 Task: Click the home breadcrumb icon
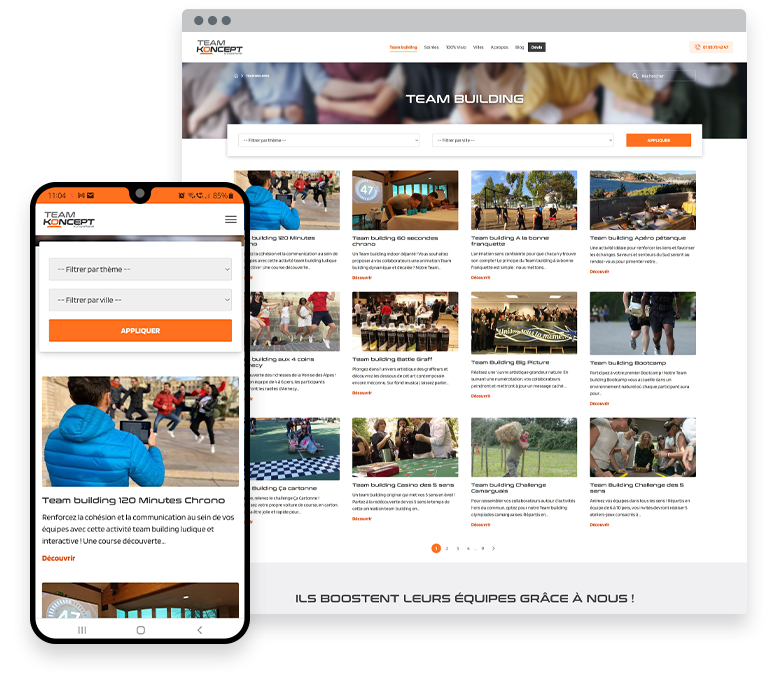click(x=236, y=75)
